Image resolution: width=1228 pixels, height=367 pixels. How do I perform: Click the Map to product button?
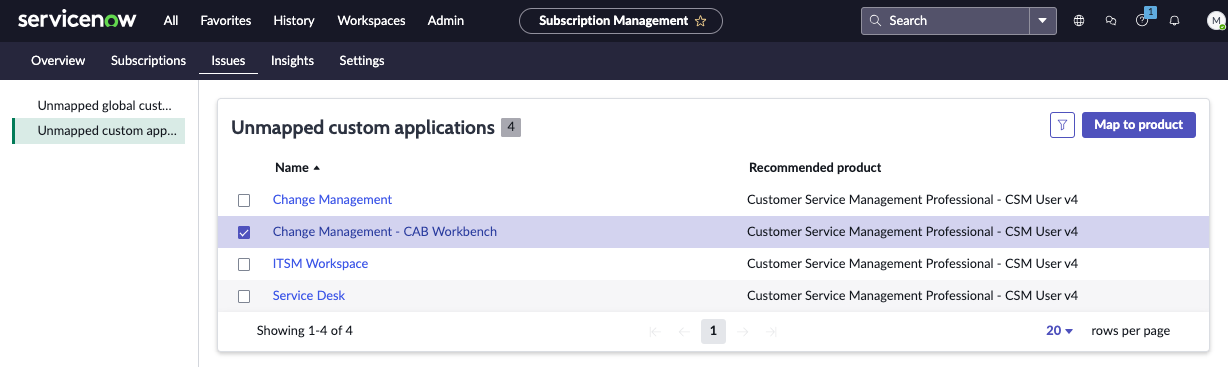pyautogui.click(x=1139, y=125)
